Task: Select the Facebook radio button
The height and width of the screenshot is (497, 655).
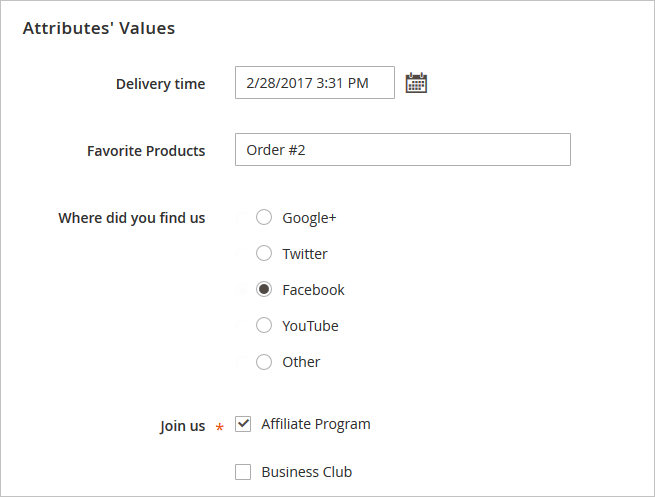Action: click(x=264, y=289)
